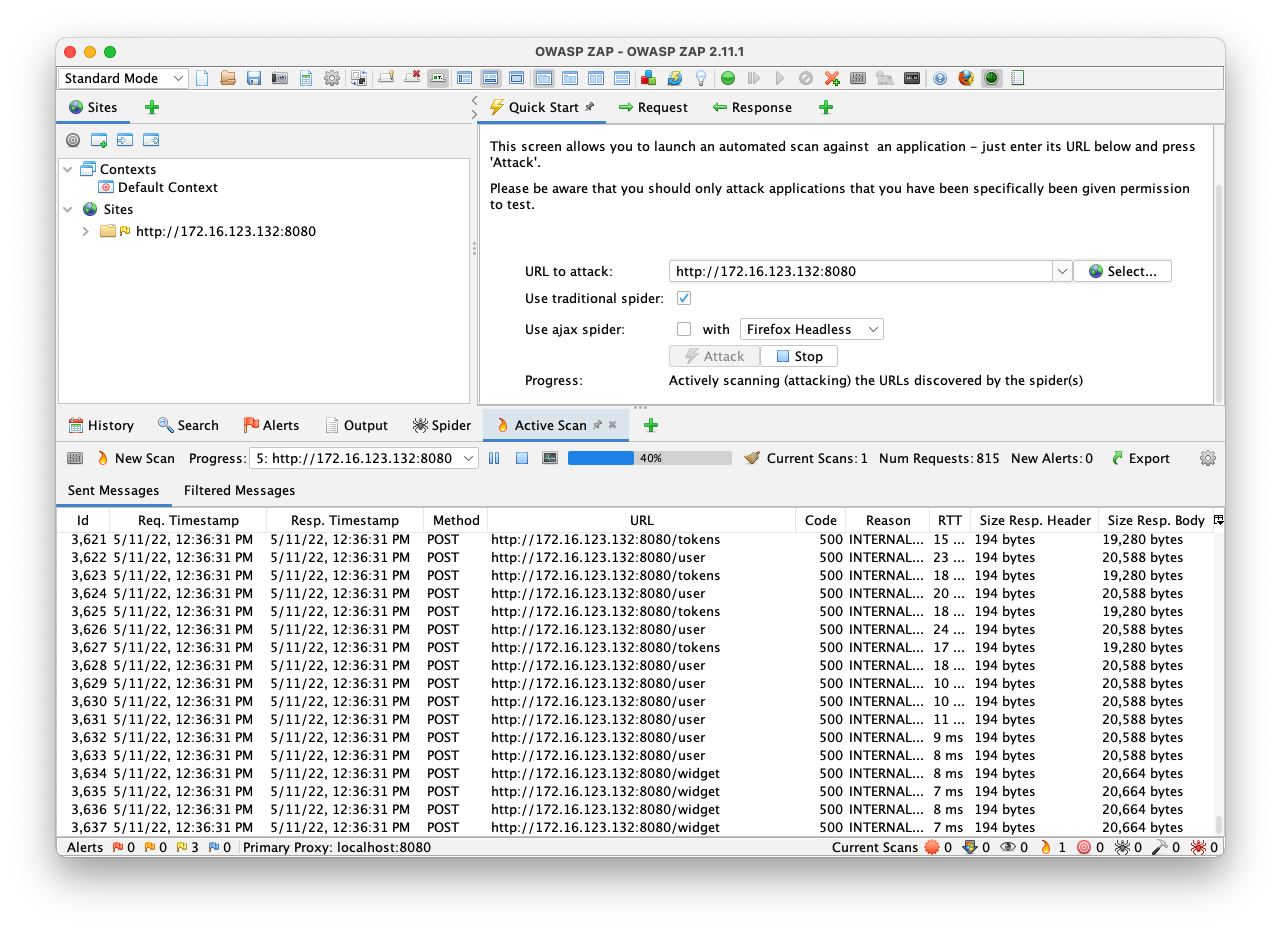This screenshot has height=931, width=1281.
Task: Open Session Properties icon in toolbar
Action: (306, 78)
